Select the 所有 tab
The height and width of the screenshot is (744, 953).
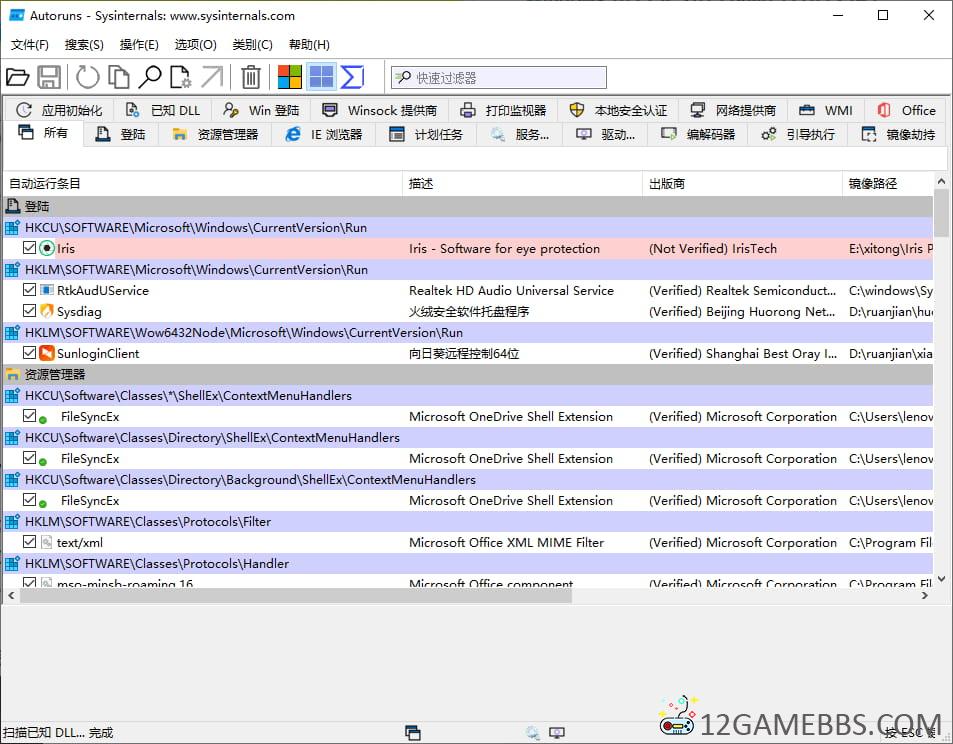43,133
